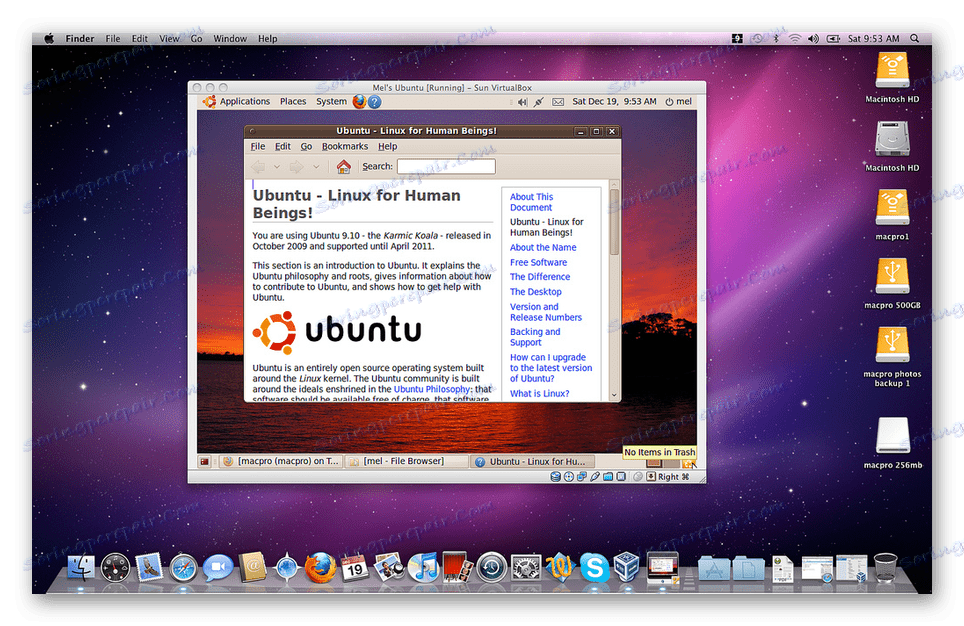This screenshot has width=964, height=626.
Task: Open the Finder menu in Mac menu bar
Action: (x=80, y=39)
